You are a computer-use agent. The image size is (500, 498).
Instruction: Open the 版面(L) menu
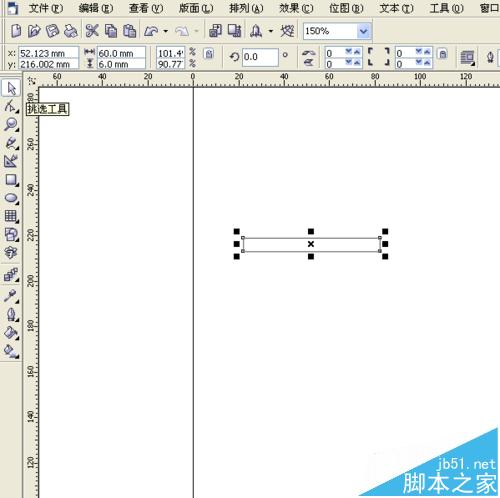pyautogui.click(x=196, y=8)
